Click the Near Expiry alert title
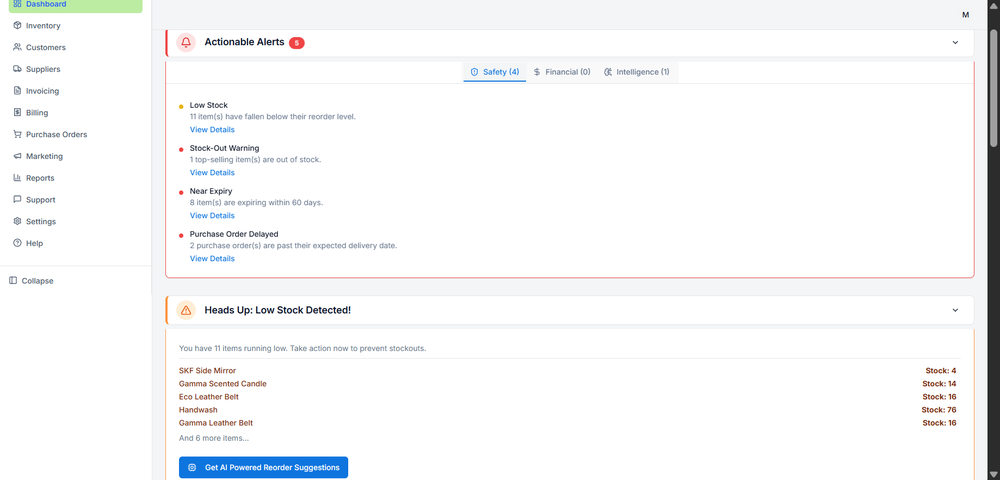 (x=211, y=191)
